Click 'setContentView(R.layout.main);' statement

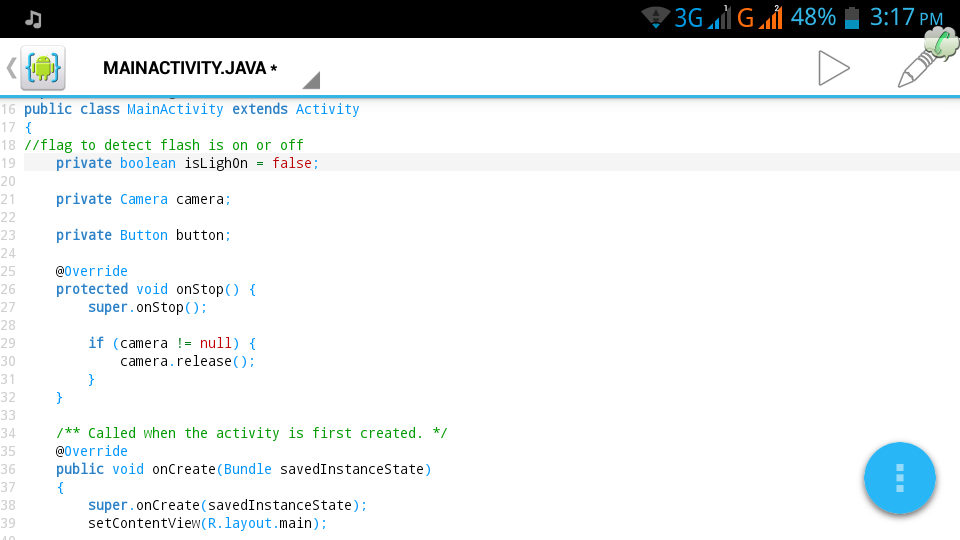208,523
